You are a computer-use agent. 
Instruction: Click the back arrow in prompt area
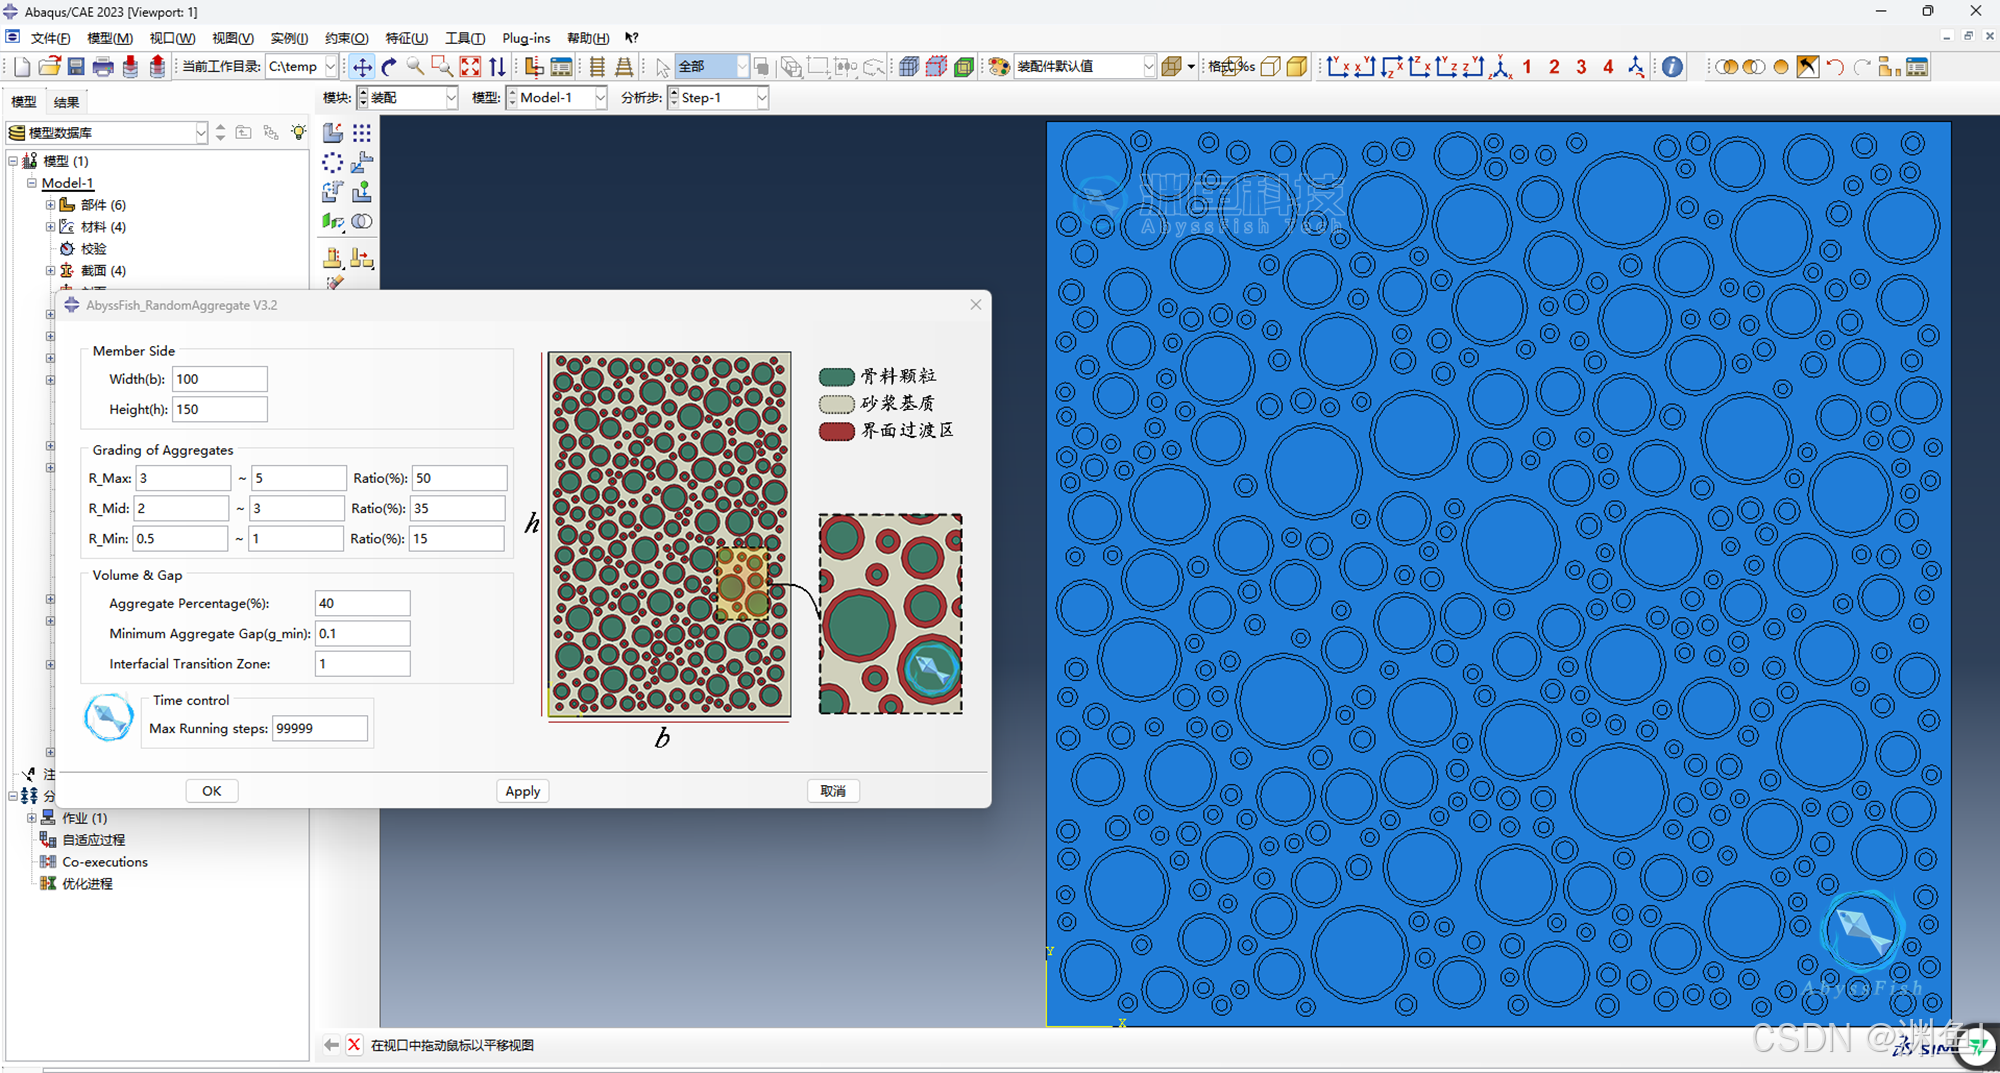331,1045
